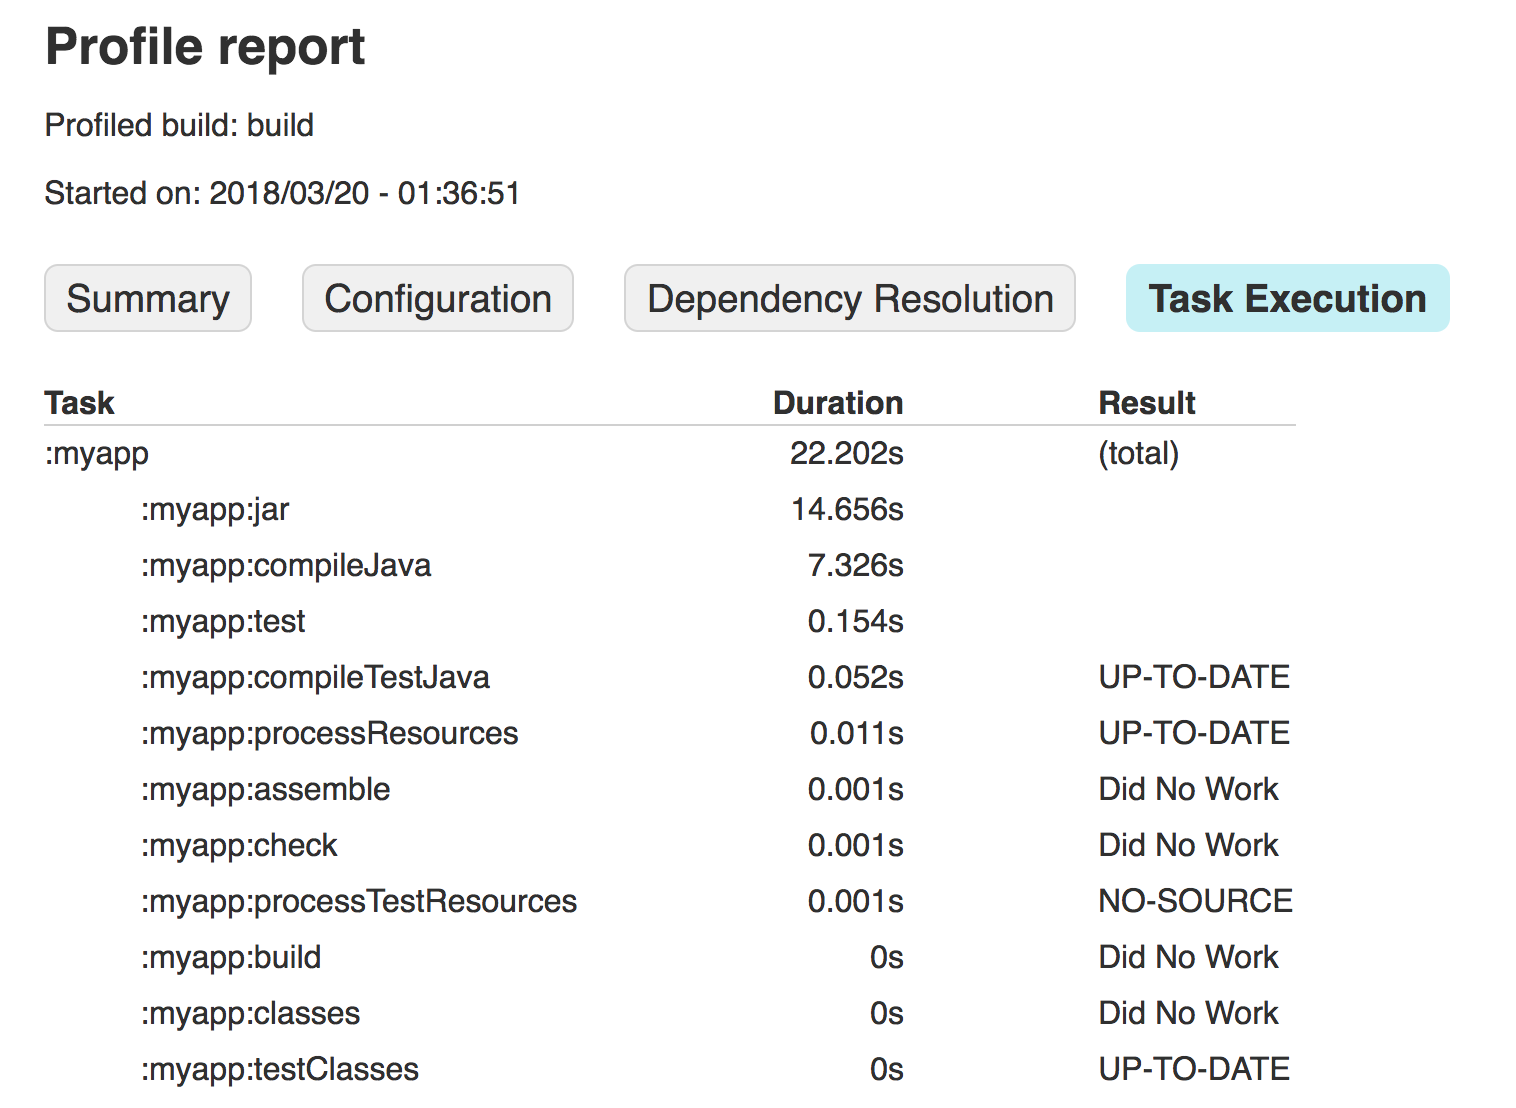Open the Dependency Resolution tab
Screen dimensions: 1516x1108
tap(850, 298)
